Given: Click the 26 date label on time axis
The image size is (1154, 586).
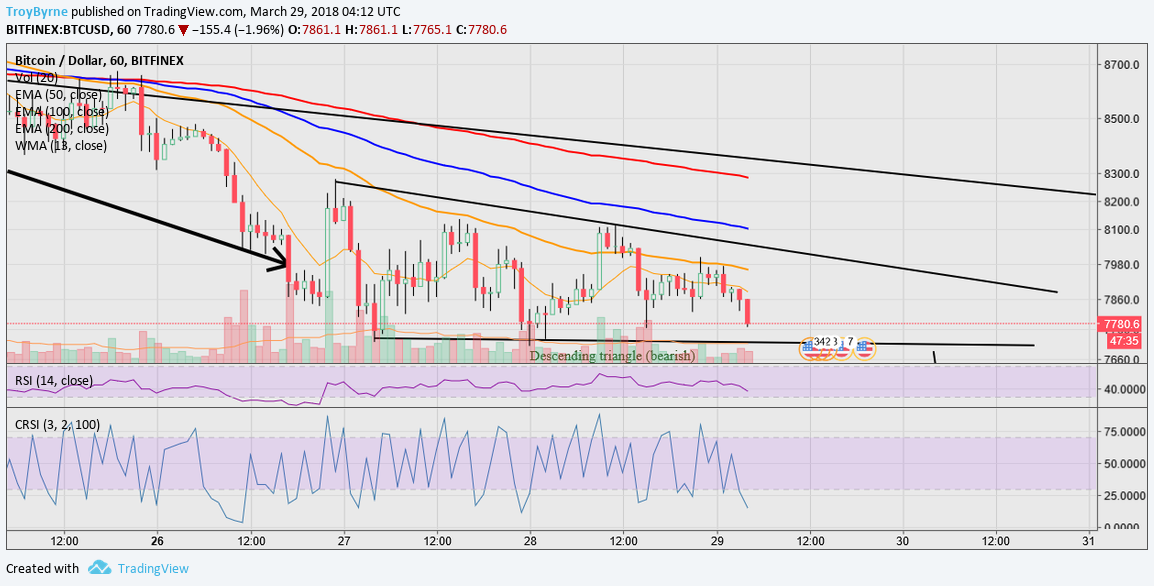Looking at the screenshot, I should [157, 541].
